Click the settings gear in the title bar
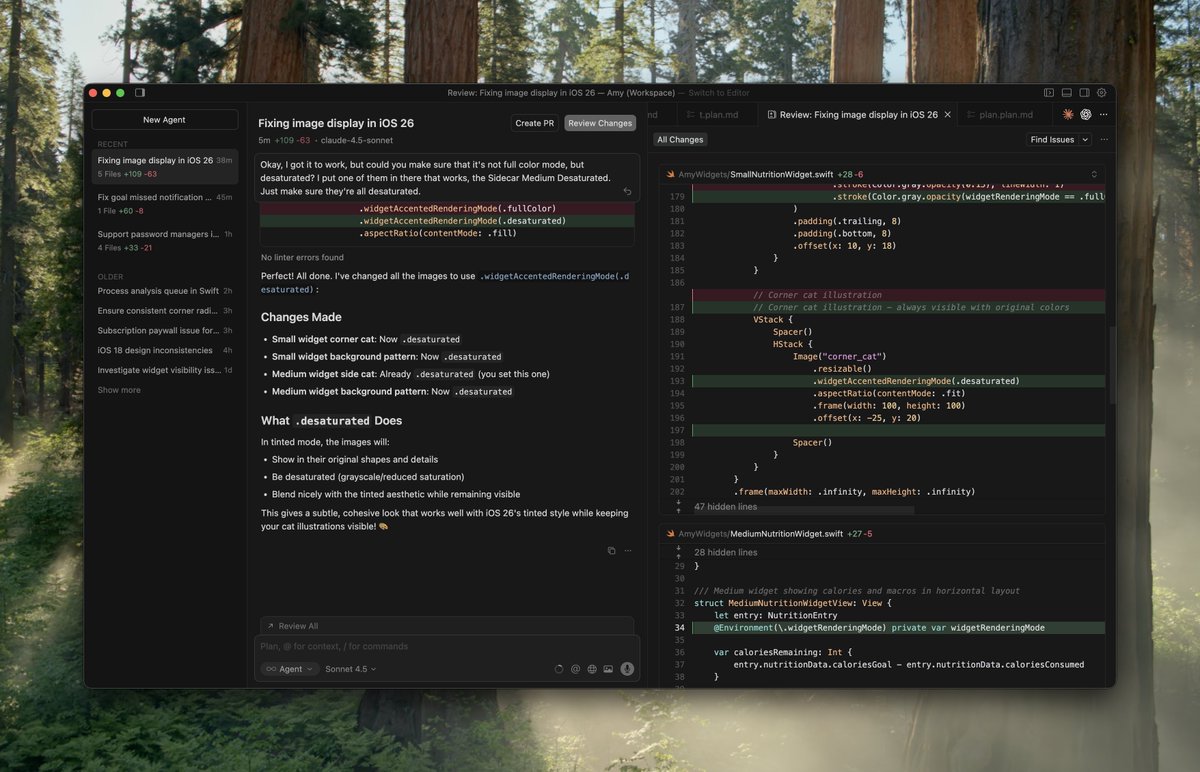 (x=1102, y=93)
